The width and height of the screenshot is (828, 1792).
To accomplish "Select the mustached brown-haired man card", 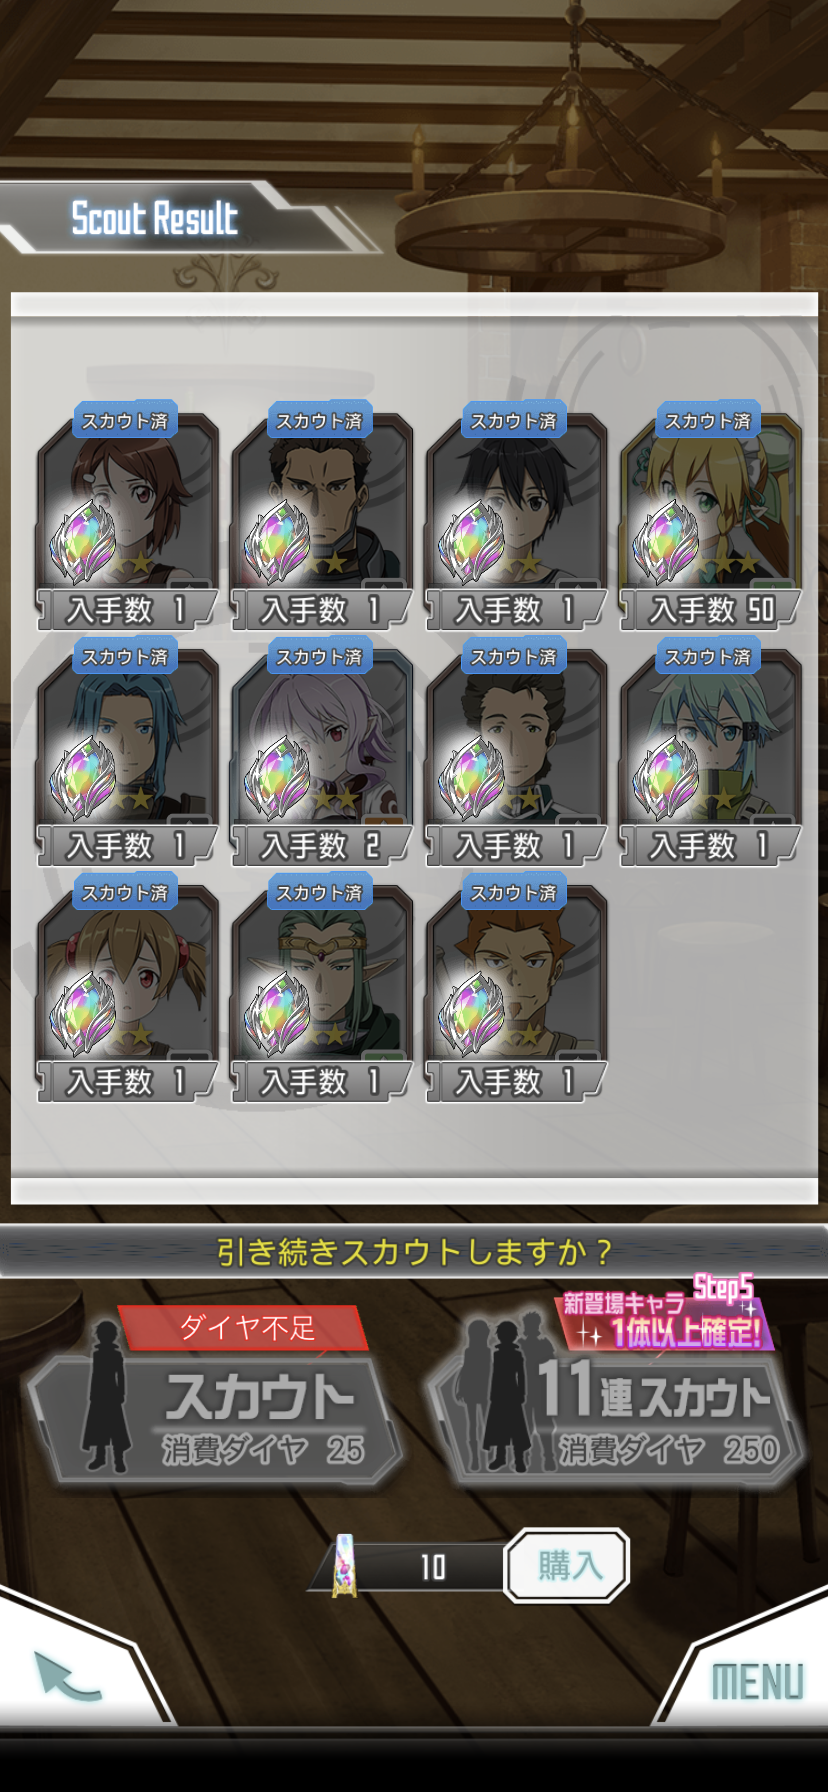I will click(516, 751).
